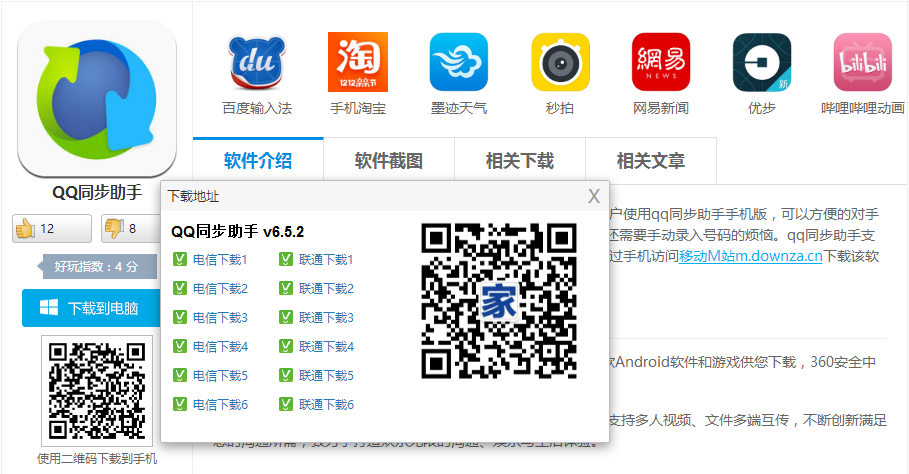Open the 优步 Uber app icon
The image size is (909, 474).
coord(762,62)
